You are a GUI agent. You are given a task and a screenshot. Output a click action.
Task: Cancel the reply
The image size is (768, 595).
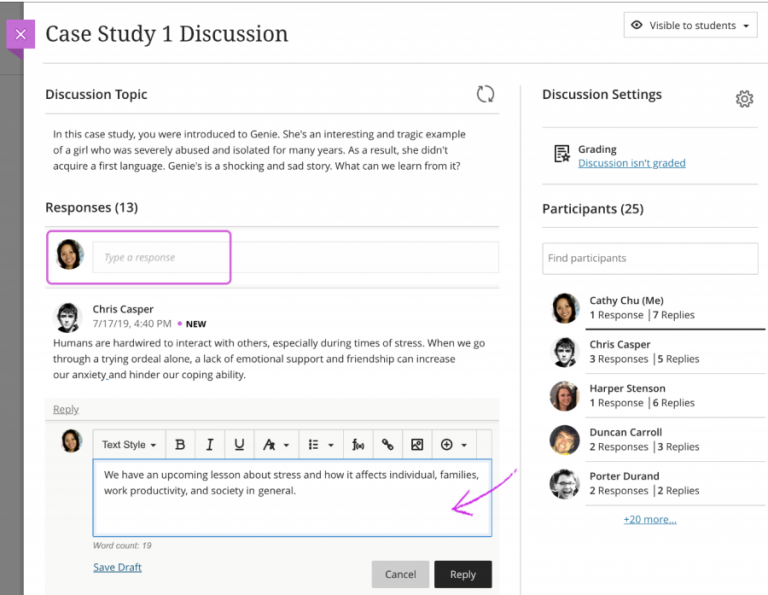[400, 574]
